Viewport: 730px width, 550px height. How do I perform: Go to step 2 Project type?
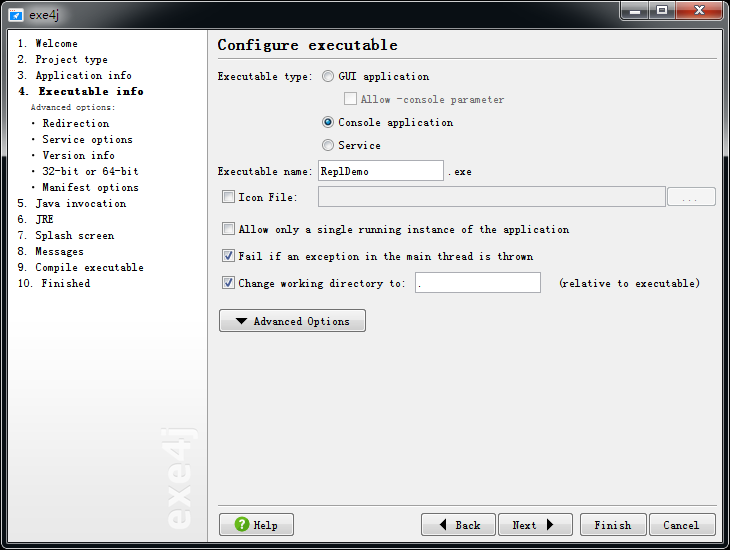(x=62, y=60)
